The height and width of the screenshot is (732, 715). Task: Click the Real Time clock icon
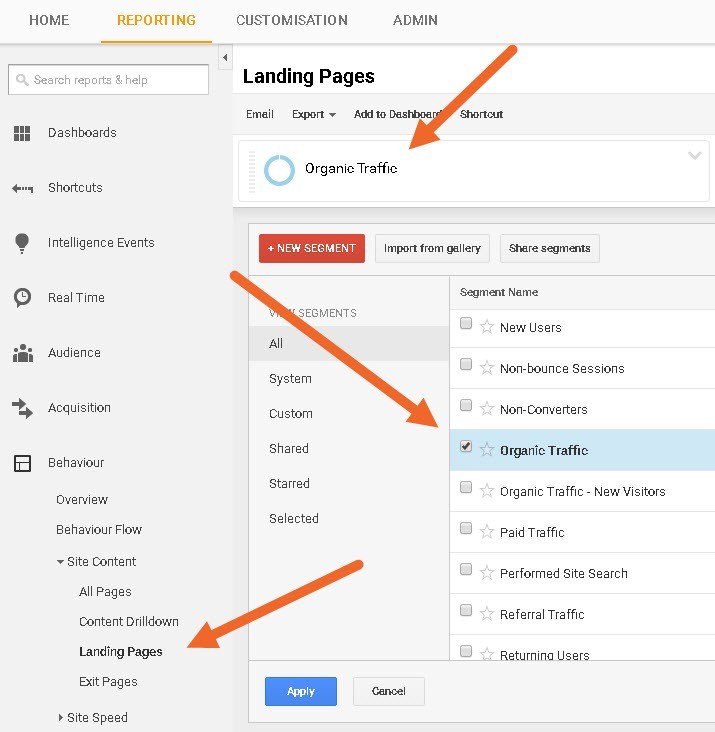tap(22, 298)
